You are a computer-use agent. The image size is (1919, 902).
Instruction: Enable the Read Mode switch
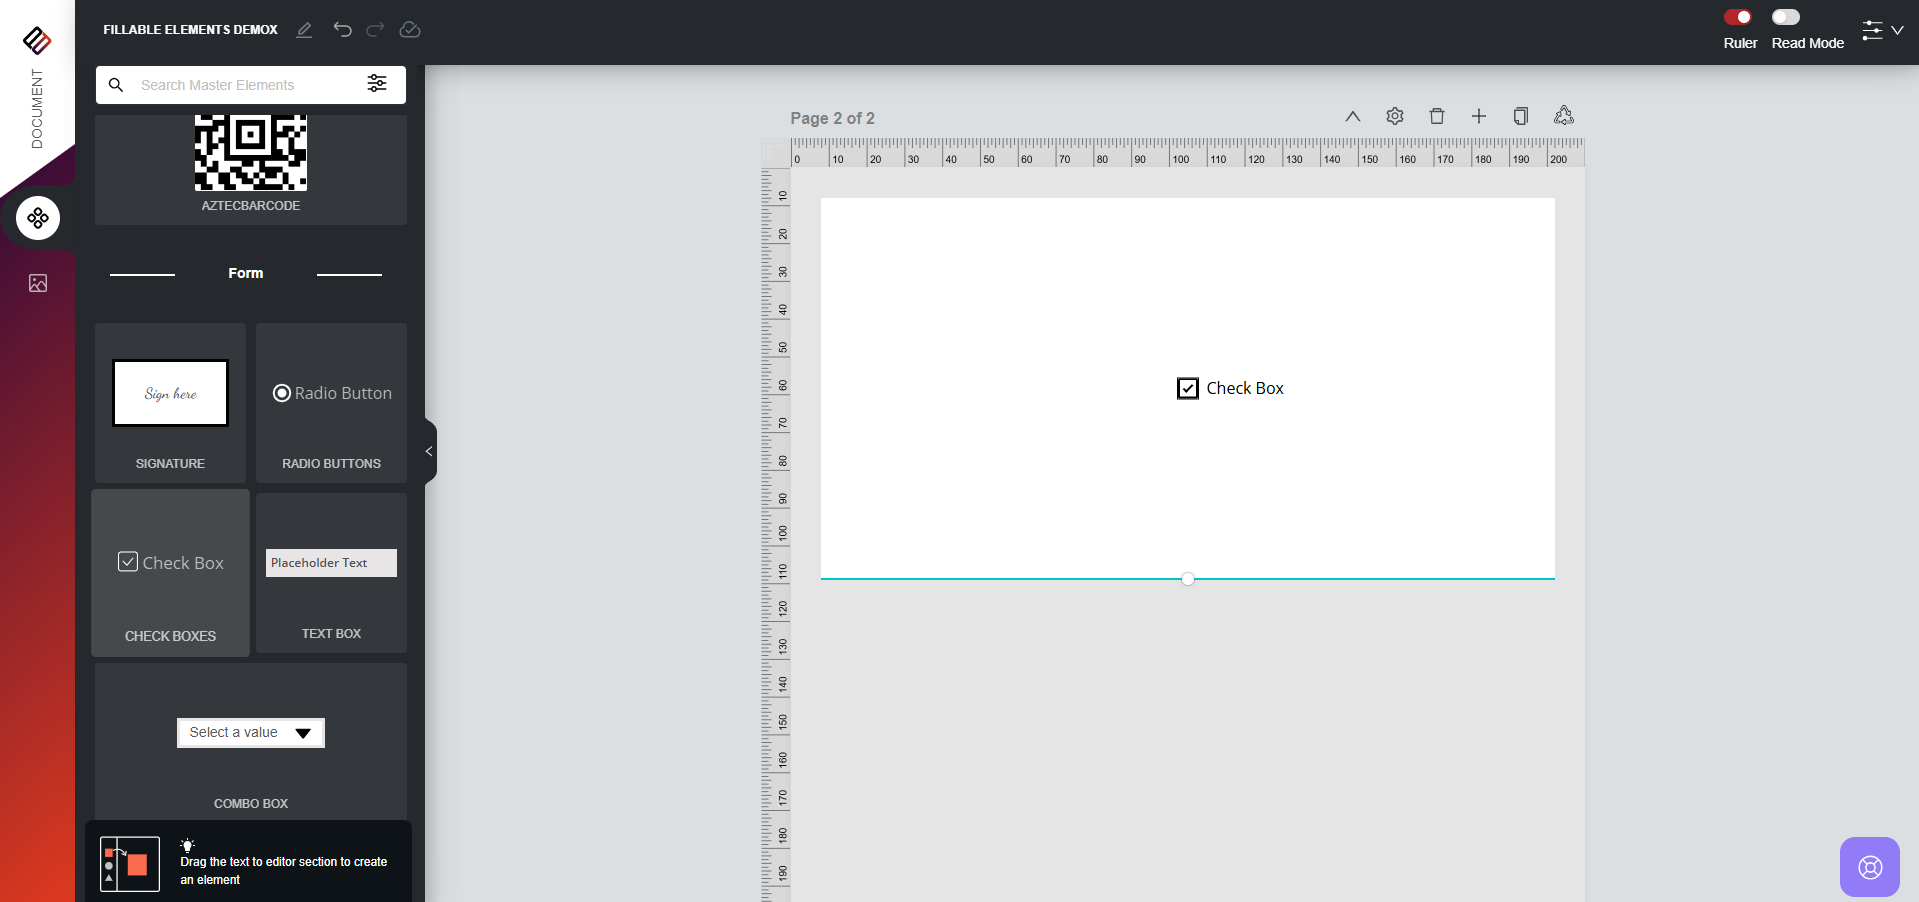pyautogui.click(x=1785, y=17)
